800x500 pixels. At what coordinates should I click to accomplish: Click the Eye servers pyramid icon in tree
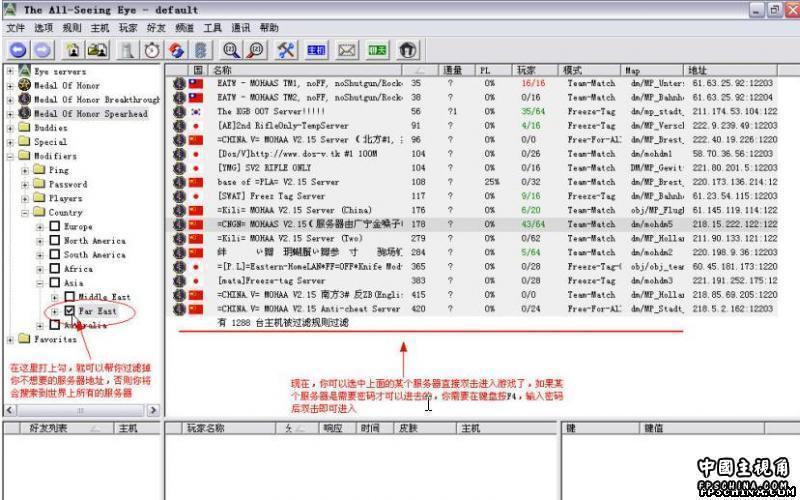point(24,71)
